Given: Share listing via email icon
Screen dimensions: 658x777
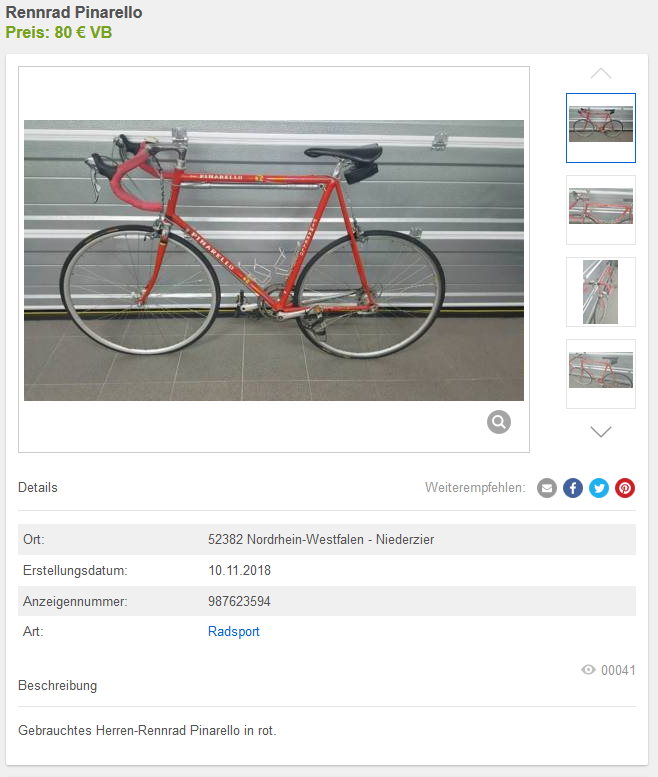Looking at the screenshot, I should tap(547, 488).
